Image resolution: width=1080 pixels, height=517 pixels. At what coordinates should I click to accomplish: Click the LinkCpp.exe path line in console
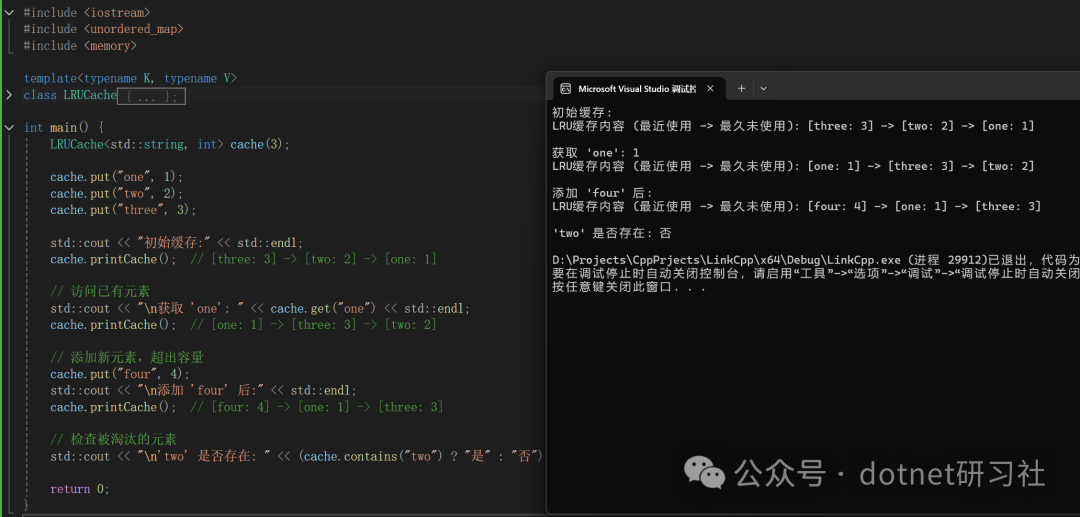click(x=816, y=260)
